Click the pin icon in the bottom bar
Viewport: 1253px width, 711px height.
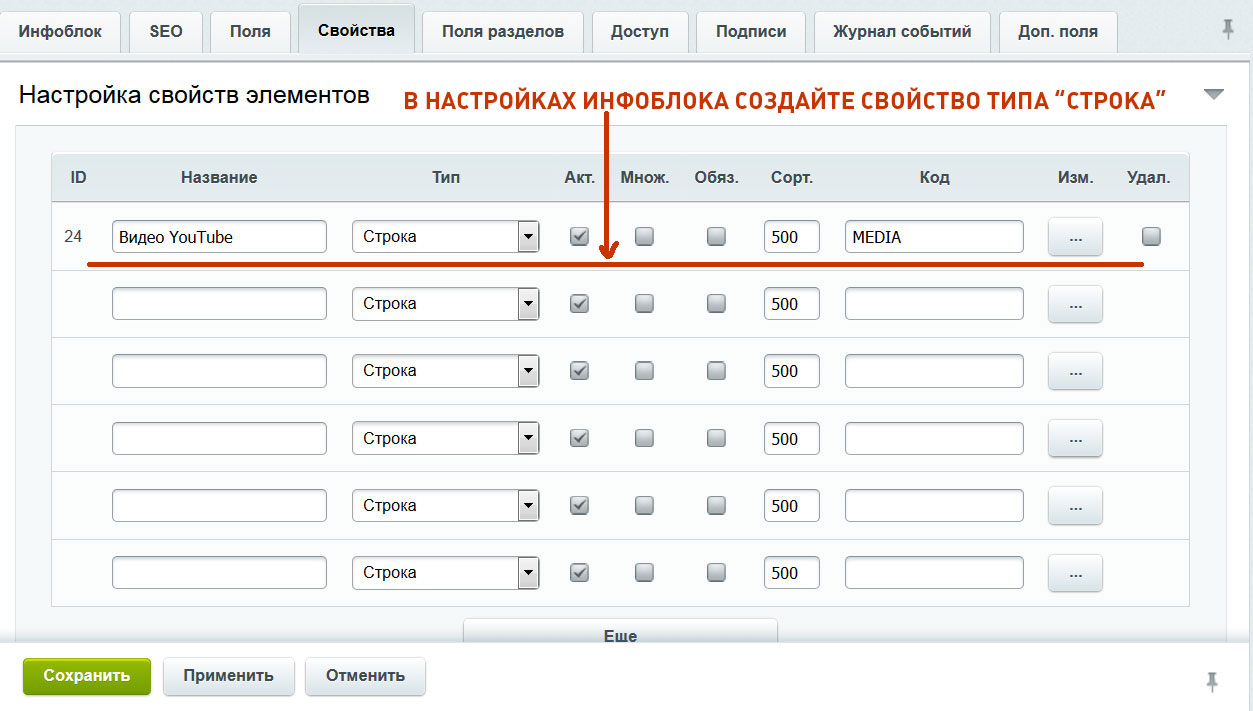[1212, 682]
